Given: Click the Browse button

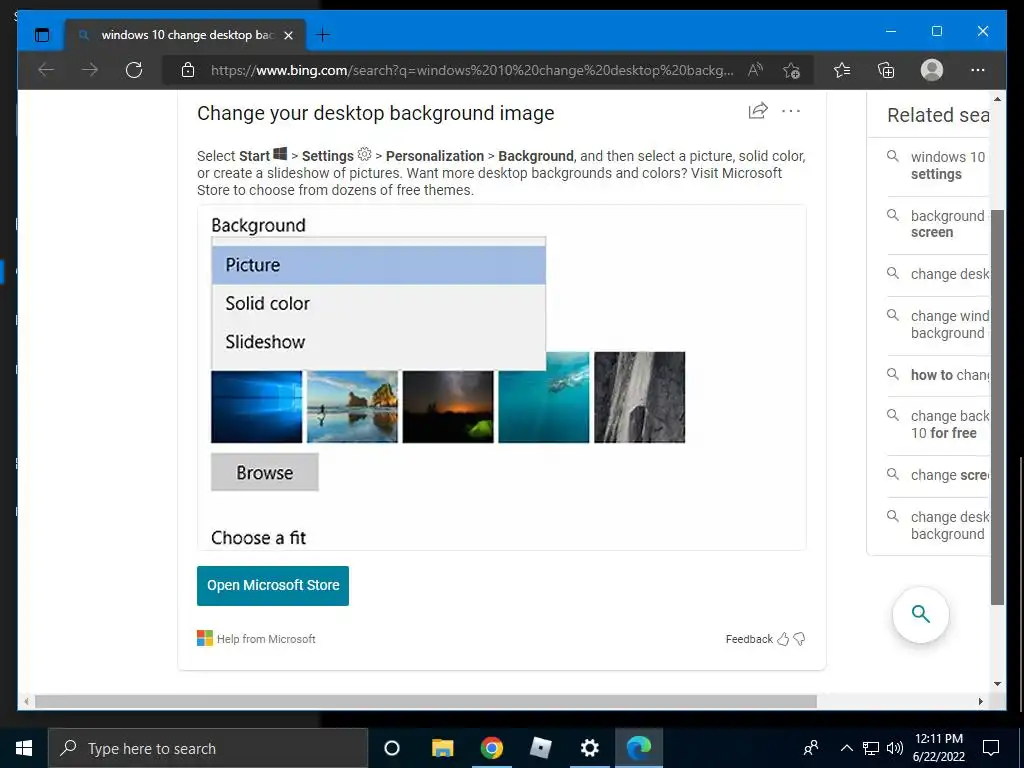Looking at the screenshot, I should click(264, 472).
